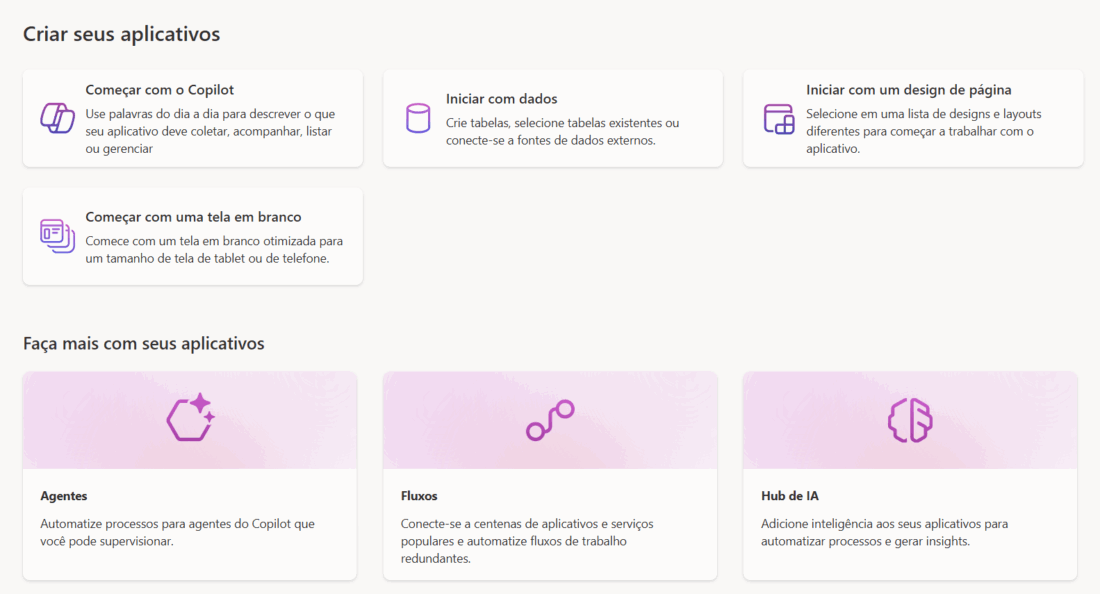1100x594 pixels.
Task: Open 'Começar com o Copilot' title
Action: click(160, 90)
